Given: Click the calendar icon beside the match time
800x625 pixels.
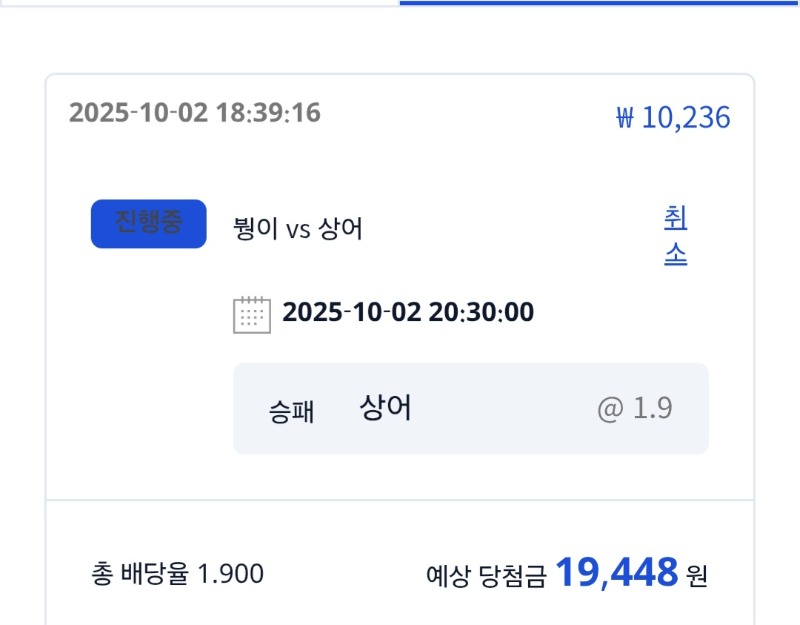Looking at the screenshot, I should click(252, 314).
